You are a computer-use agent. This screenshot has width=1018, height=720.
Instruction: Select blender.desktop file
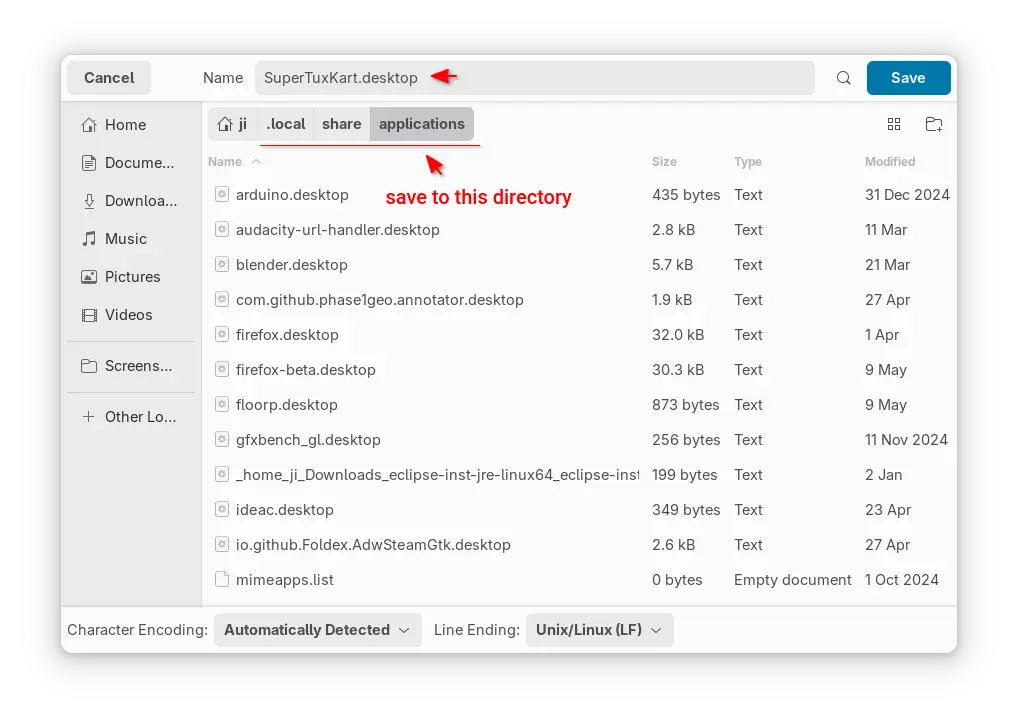[579, 265]
